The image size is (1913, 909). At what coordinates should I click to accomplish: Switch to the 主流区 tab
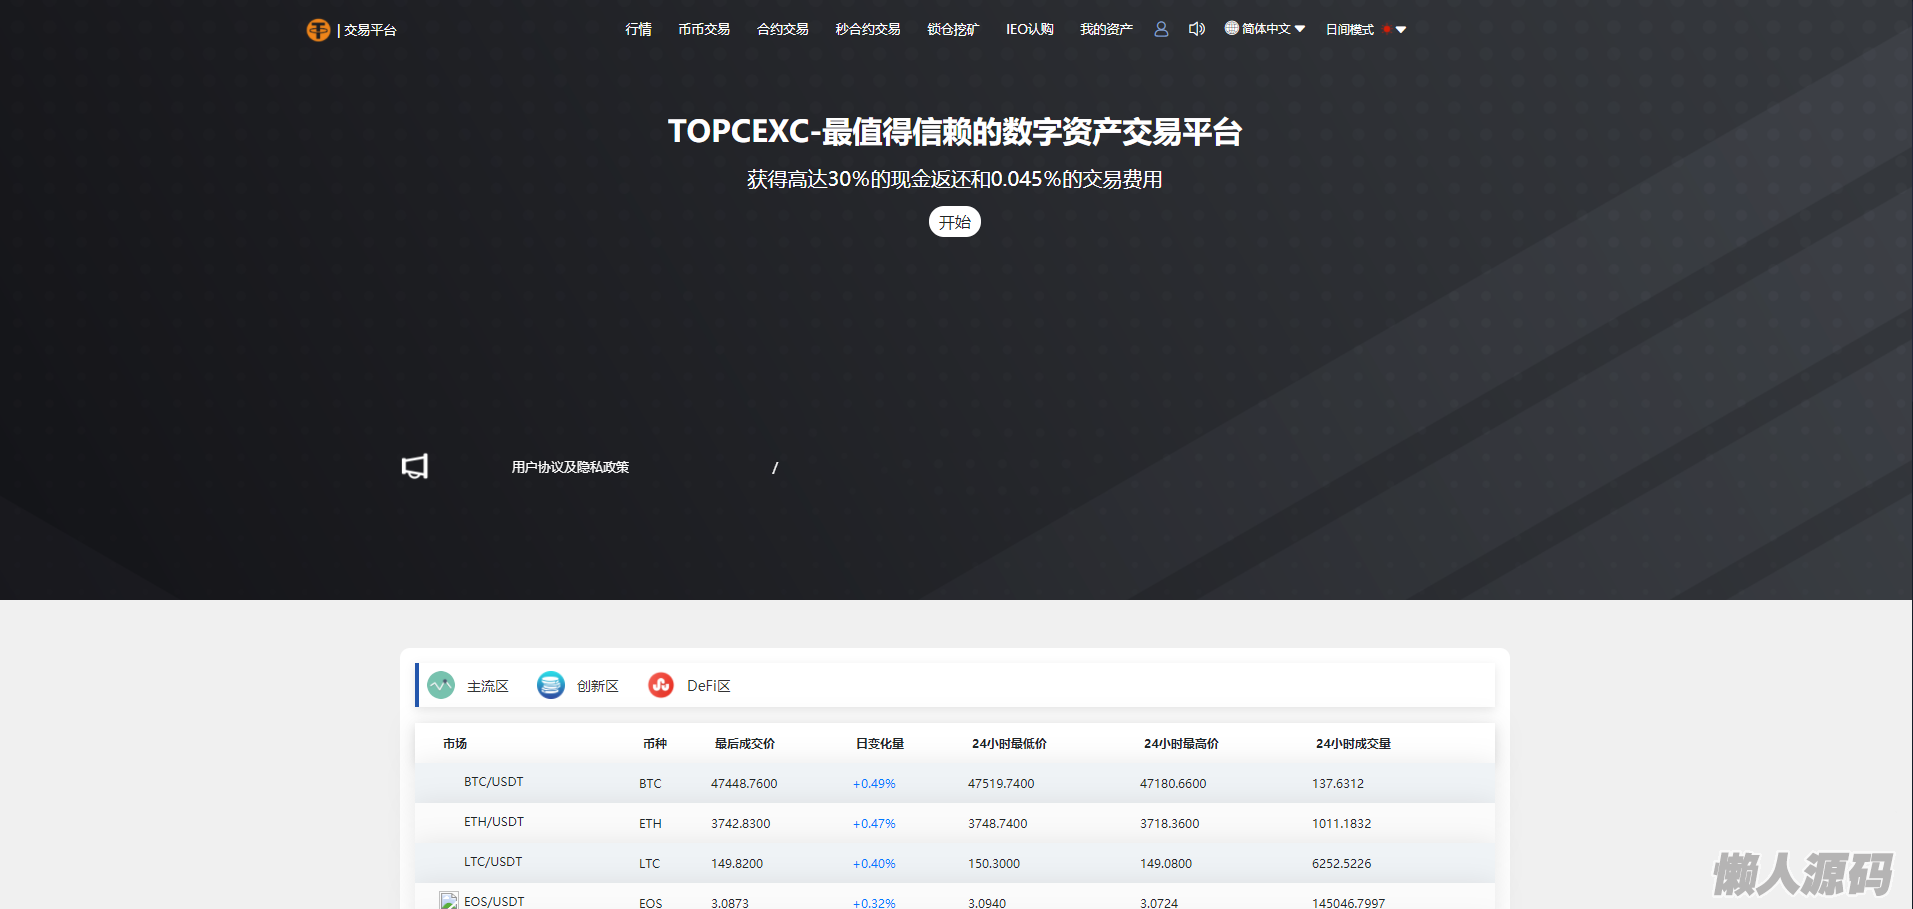pos(469,686)
